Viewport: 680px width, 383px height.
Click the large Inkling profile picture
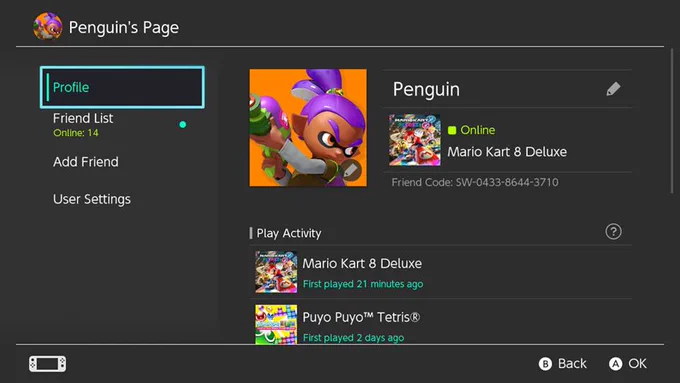point(308,128)
